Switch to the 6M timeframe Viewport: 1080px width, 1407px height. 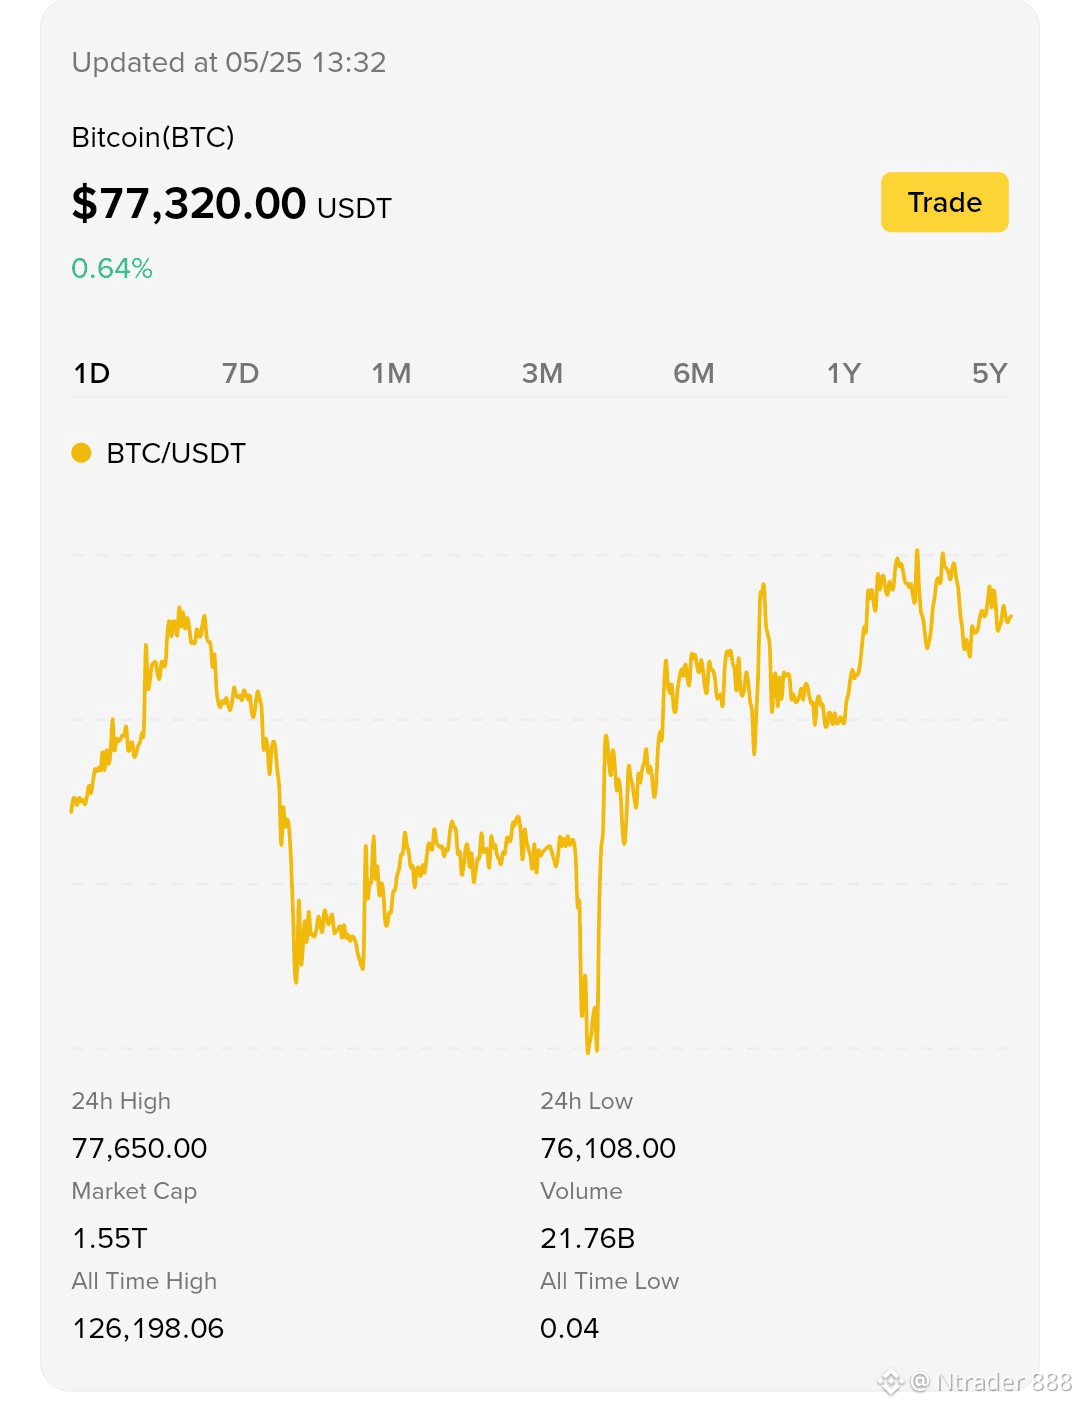click(694, 373)
